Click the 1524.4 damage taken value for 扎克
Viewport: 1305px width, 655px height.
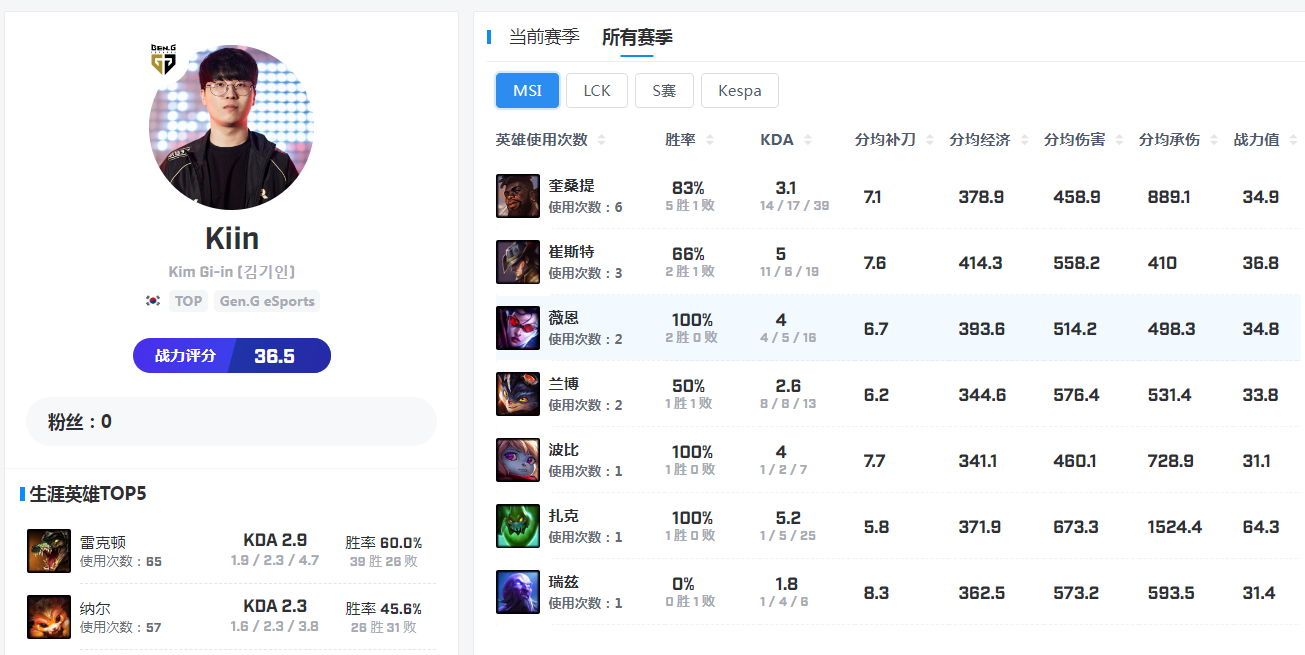coord(1175,526)
